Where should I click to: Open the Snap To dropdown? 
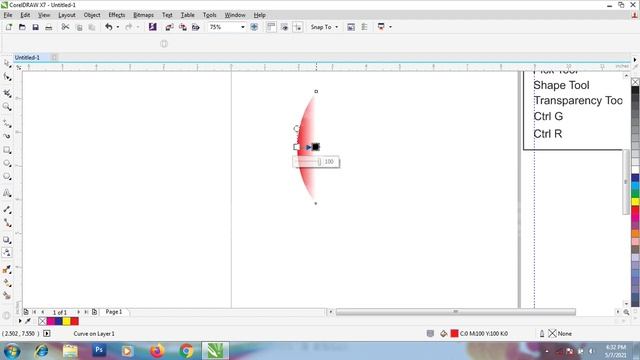pyautogui.click(x=324, y=27)
